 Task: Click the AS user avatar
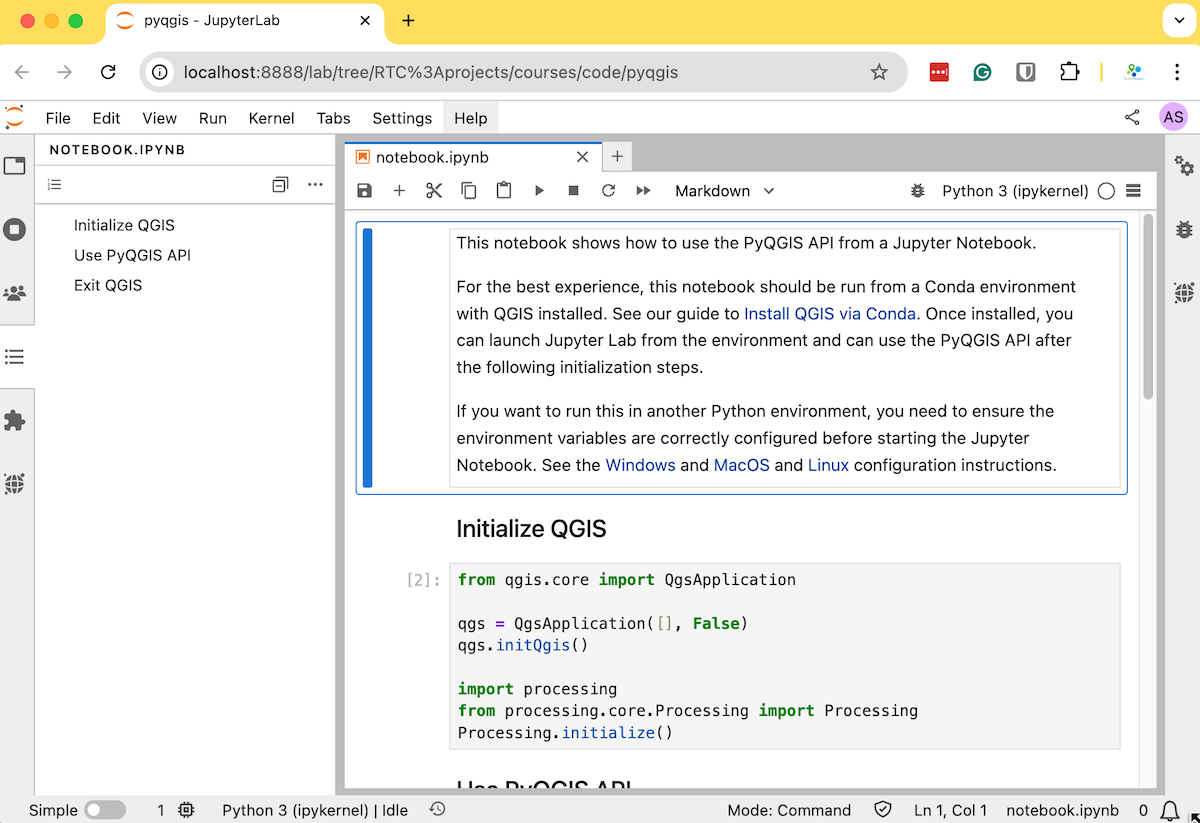click(x=1174, y=117)
